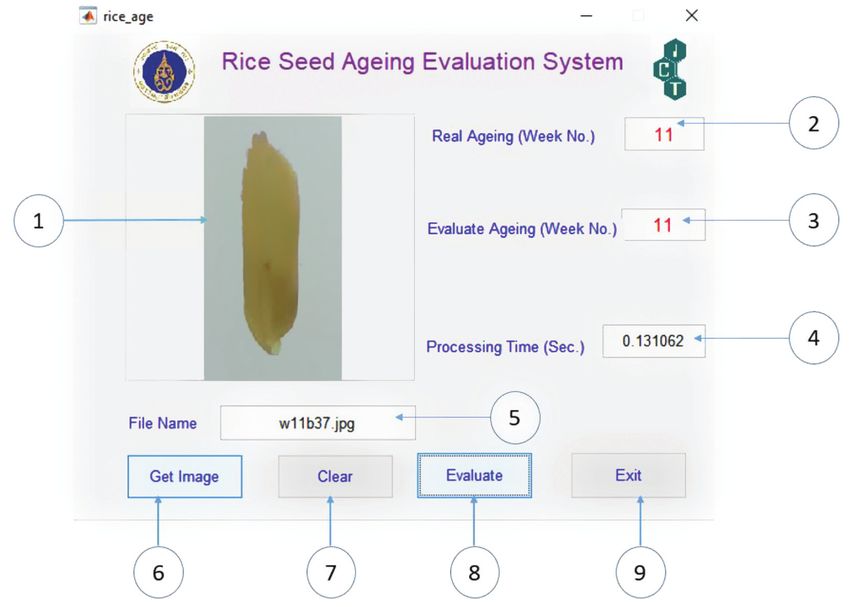The height and width of the screenshot is (607, 850).
Task: Click the Get Image button
Action: point(185,476)
